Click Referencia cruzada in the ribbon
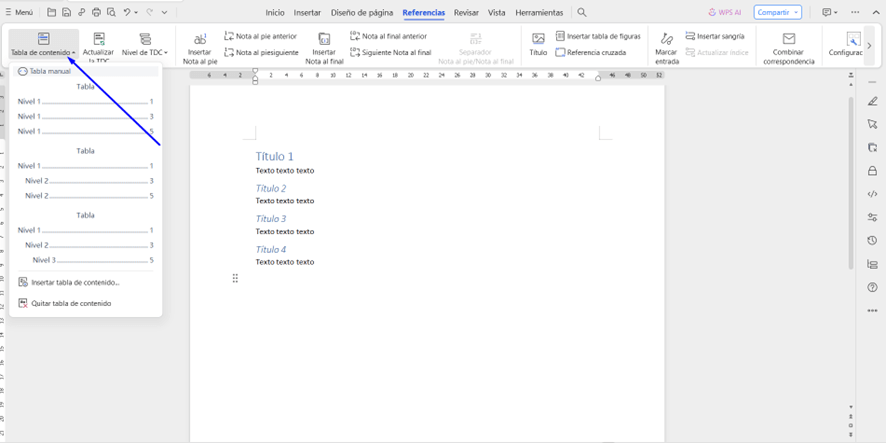 (x=590, y=53)
